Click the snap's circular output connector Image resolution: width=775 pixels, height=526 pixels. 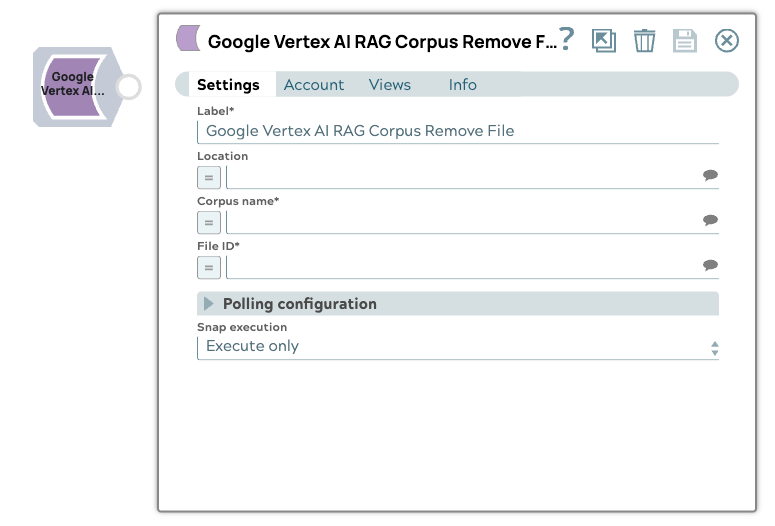(x=128, y=86)
